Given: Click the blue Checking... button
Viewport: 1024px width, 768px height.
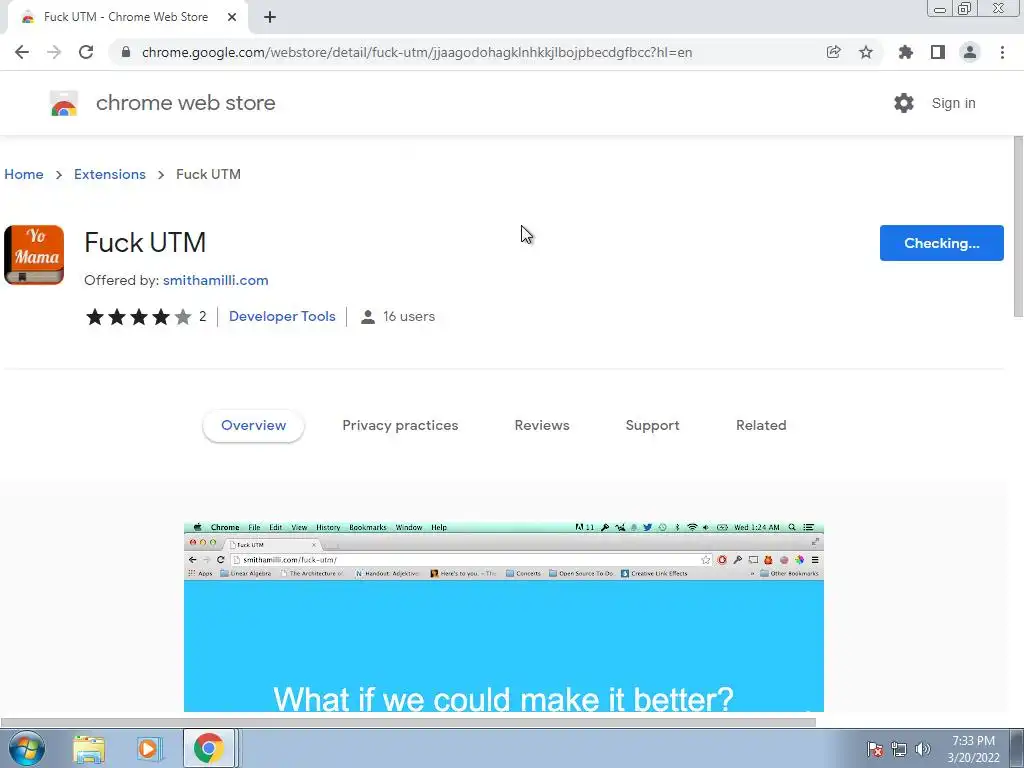Looking at the screenshot, I should pos(941,243).
